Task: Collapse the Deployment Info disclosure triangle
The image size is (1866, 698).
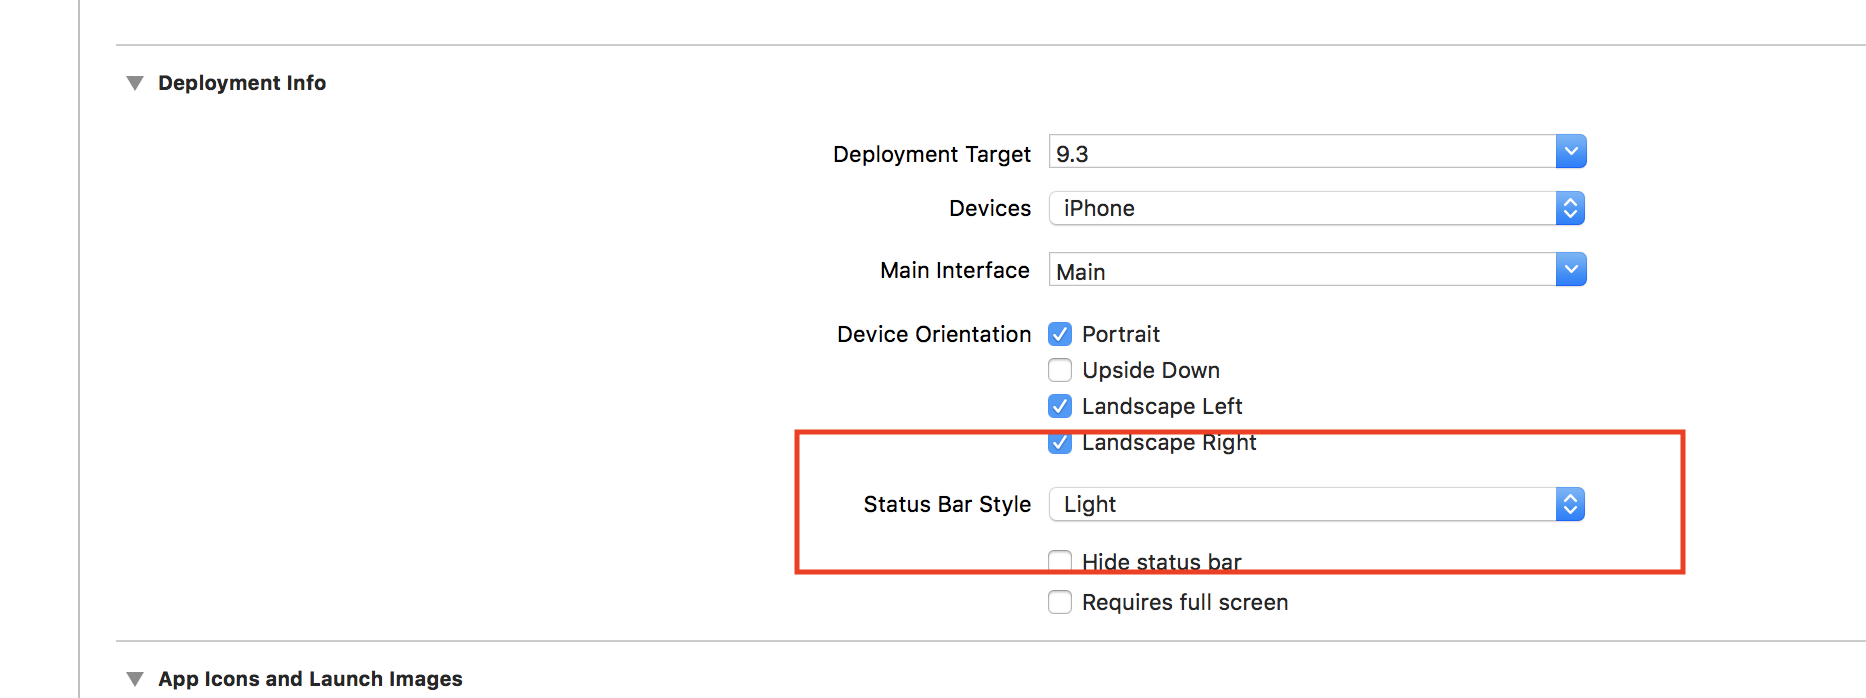Action: click(135, 83)
